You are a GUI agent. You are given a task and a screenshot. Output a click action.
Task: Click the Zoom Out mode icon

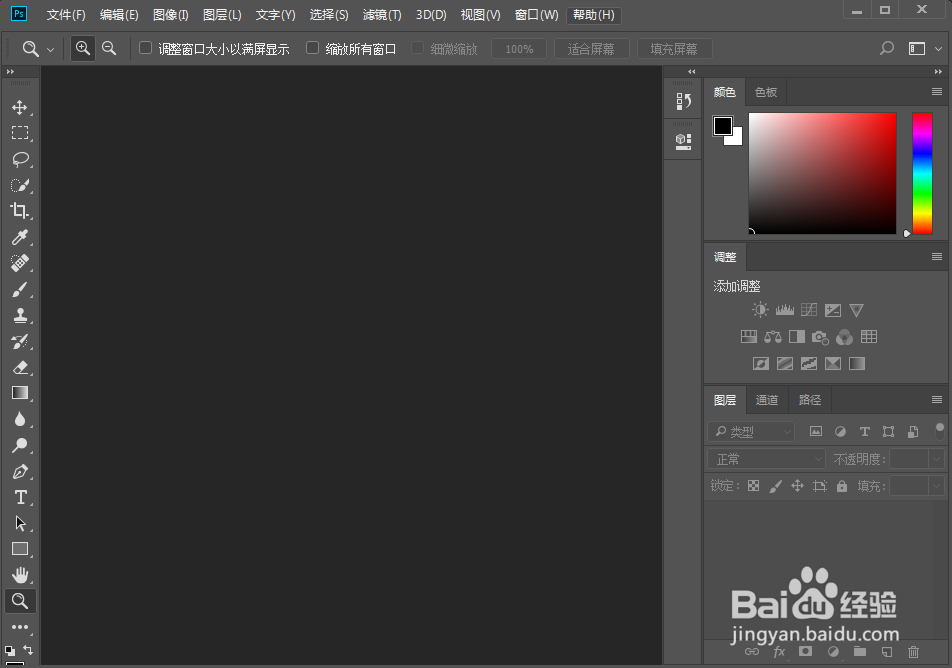tap(109, 48)
